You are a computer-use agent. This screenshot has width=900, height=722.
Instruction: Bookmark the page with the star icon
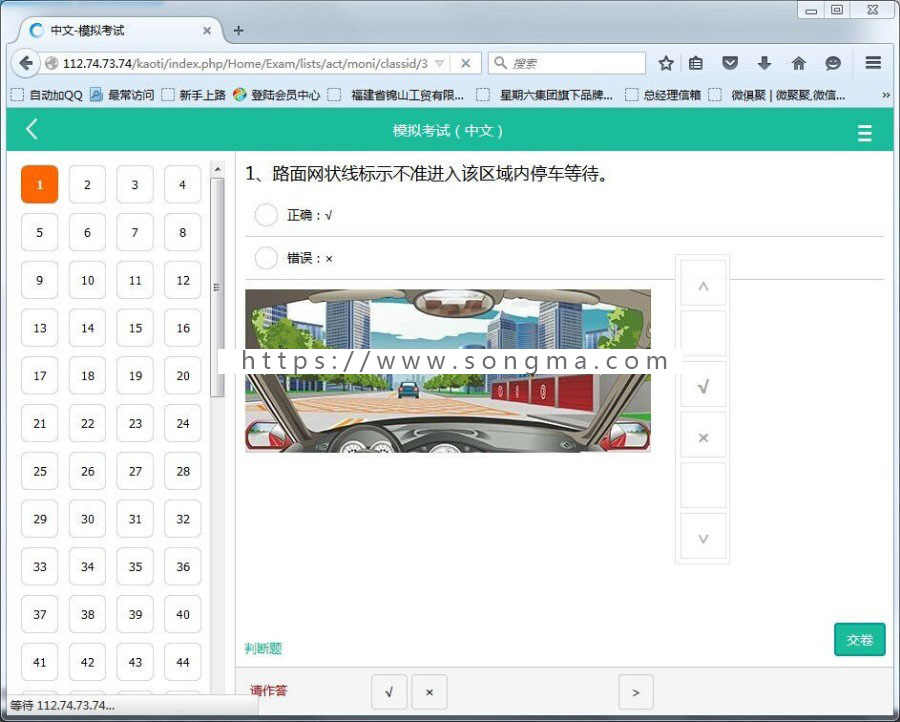(x=666, y=62)
